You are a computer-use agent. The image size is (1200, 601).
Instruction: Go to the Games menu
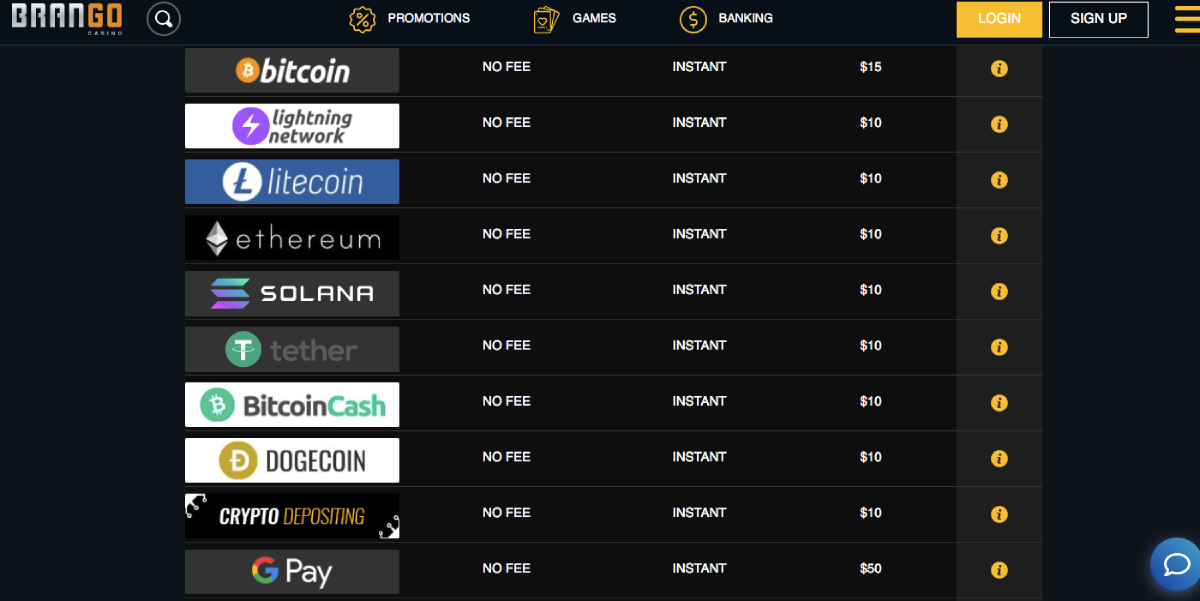pos(575,19)
